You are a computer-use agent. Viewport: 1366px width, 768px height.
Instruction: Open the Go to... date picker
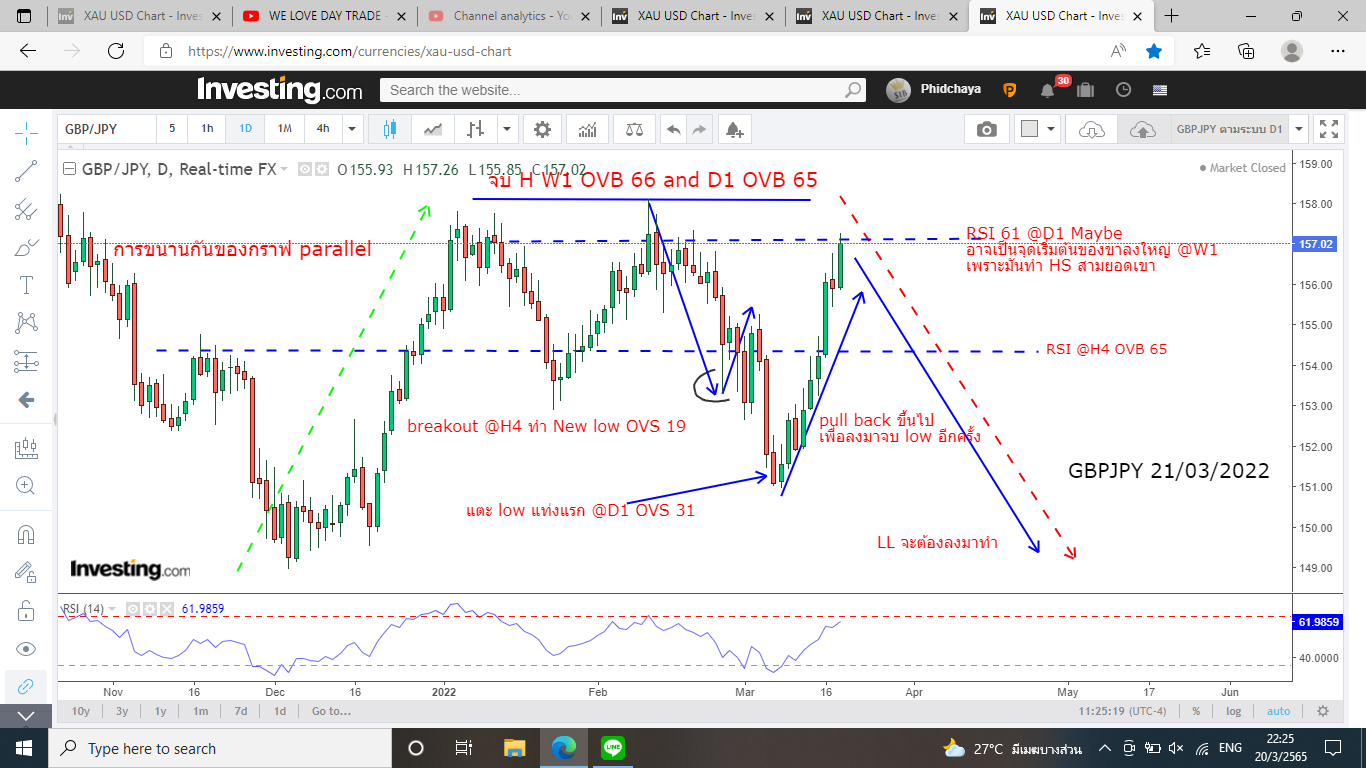pyautogui.click(x=331, y=711)
